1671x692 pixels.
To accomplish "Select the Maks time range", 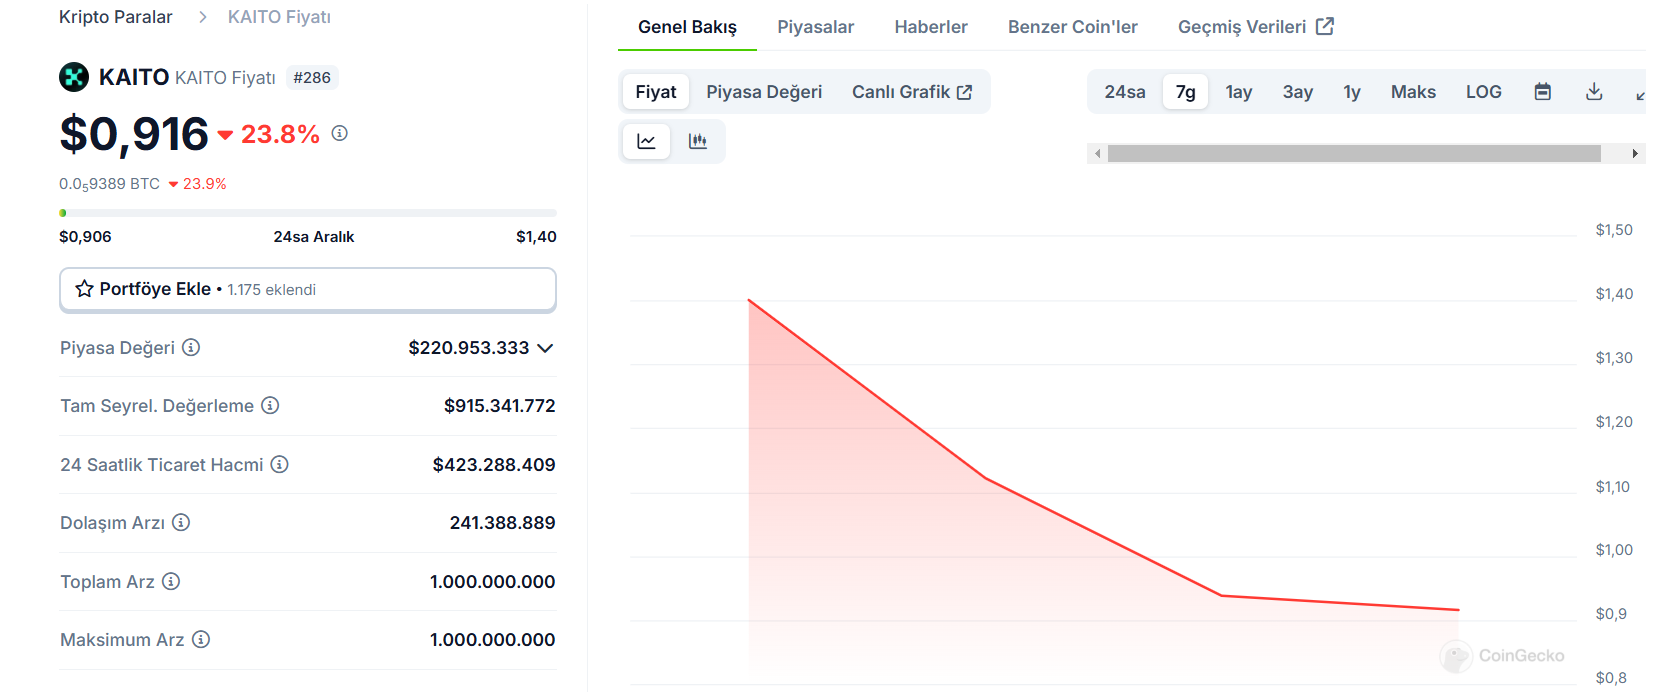I will pyautogui.click(x=1413, y=92).
